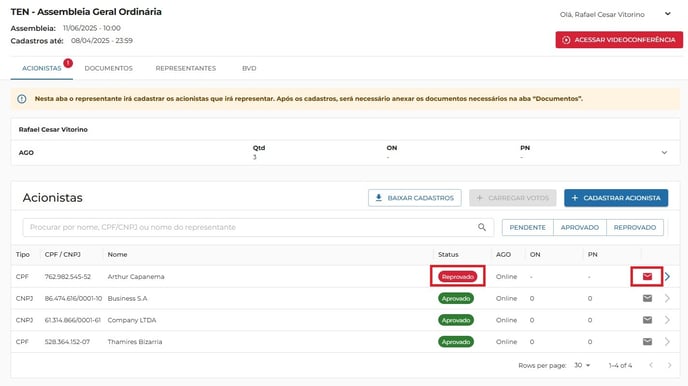Viewport: 688px width, 386px height.
Task: Click the CPF number 528.364.152-07
Action: click(67, 341)
